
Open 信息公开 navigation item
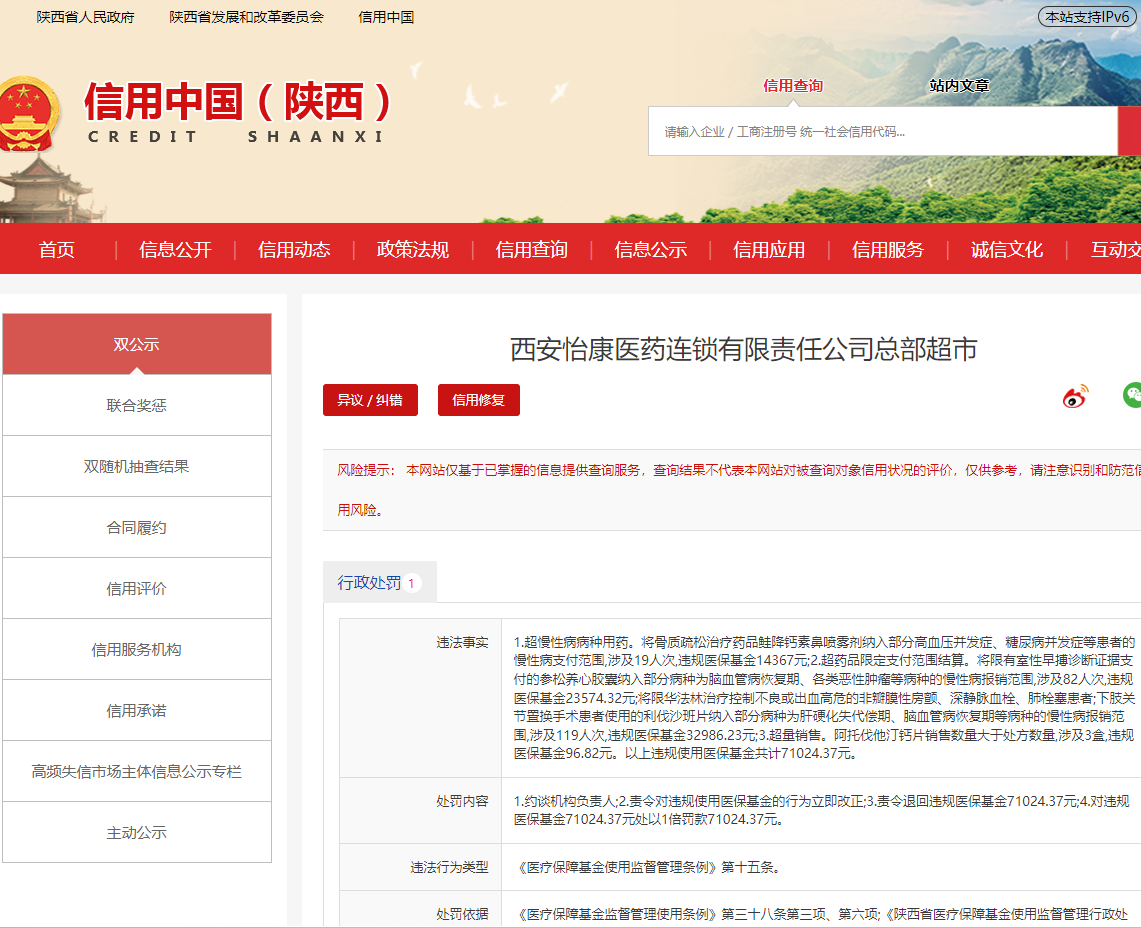[x=175, y=250]
